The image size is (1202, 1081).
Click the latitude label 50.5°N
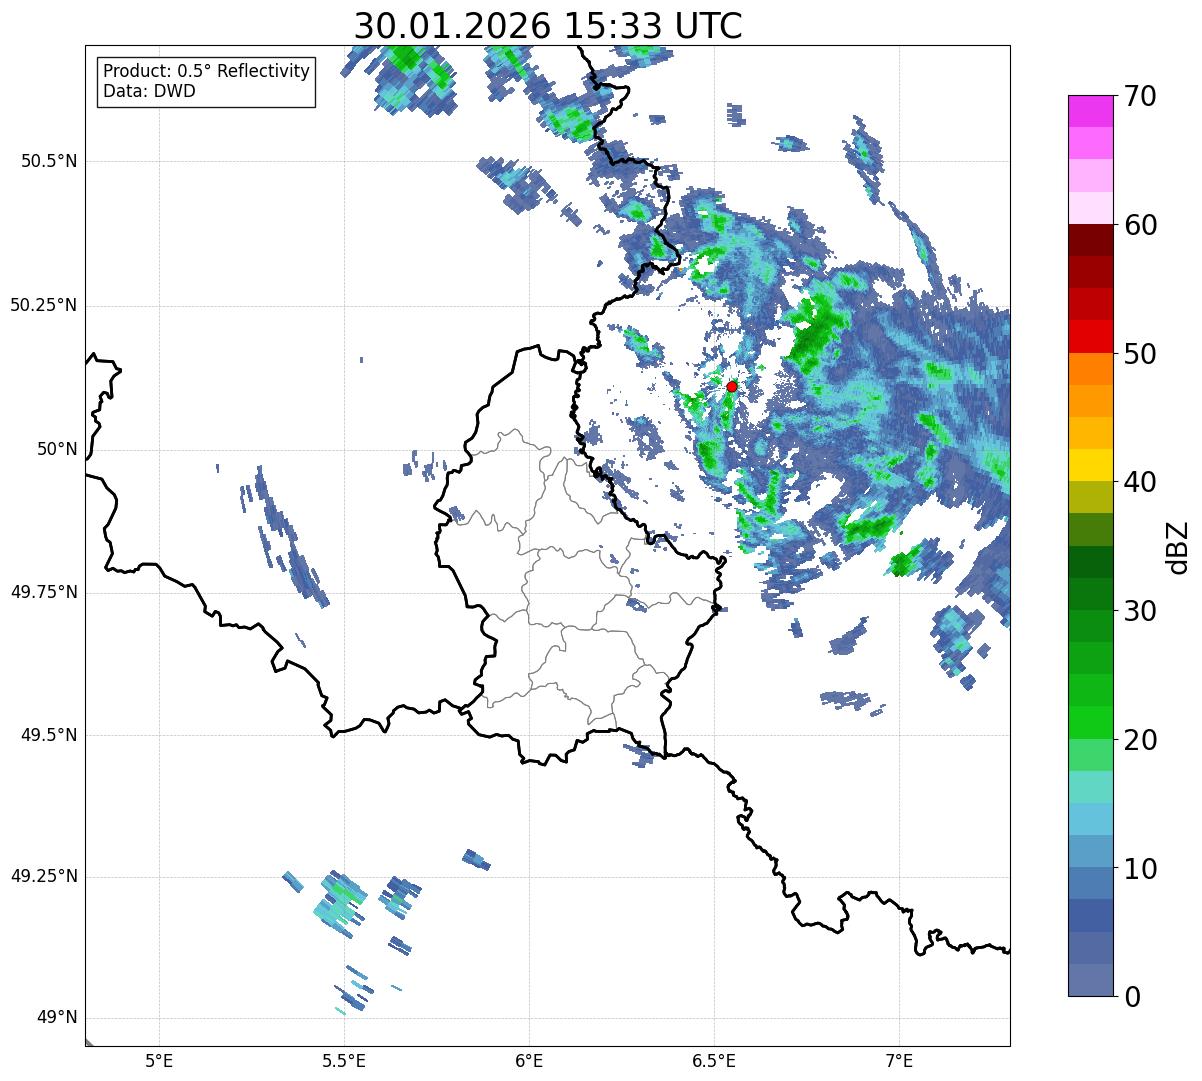49,161
